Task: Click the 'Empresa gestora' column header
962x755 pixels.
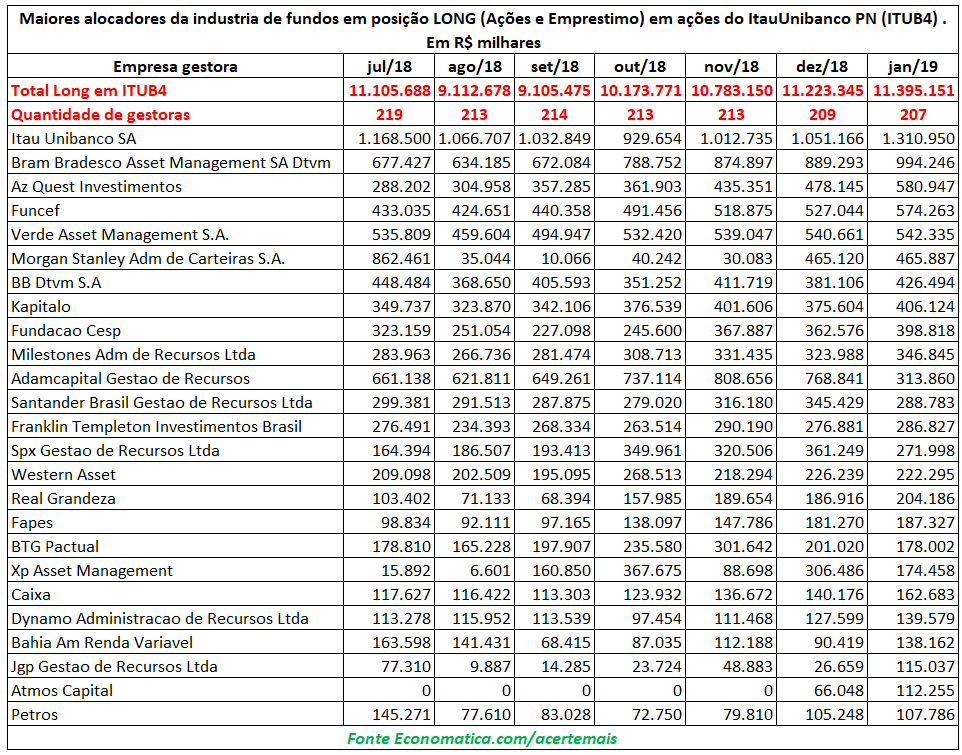Action: (175, 66)
